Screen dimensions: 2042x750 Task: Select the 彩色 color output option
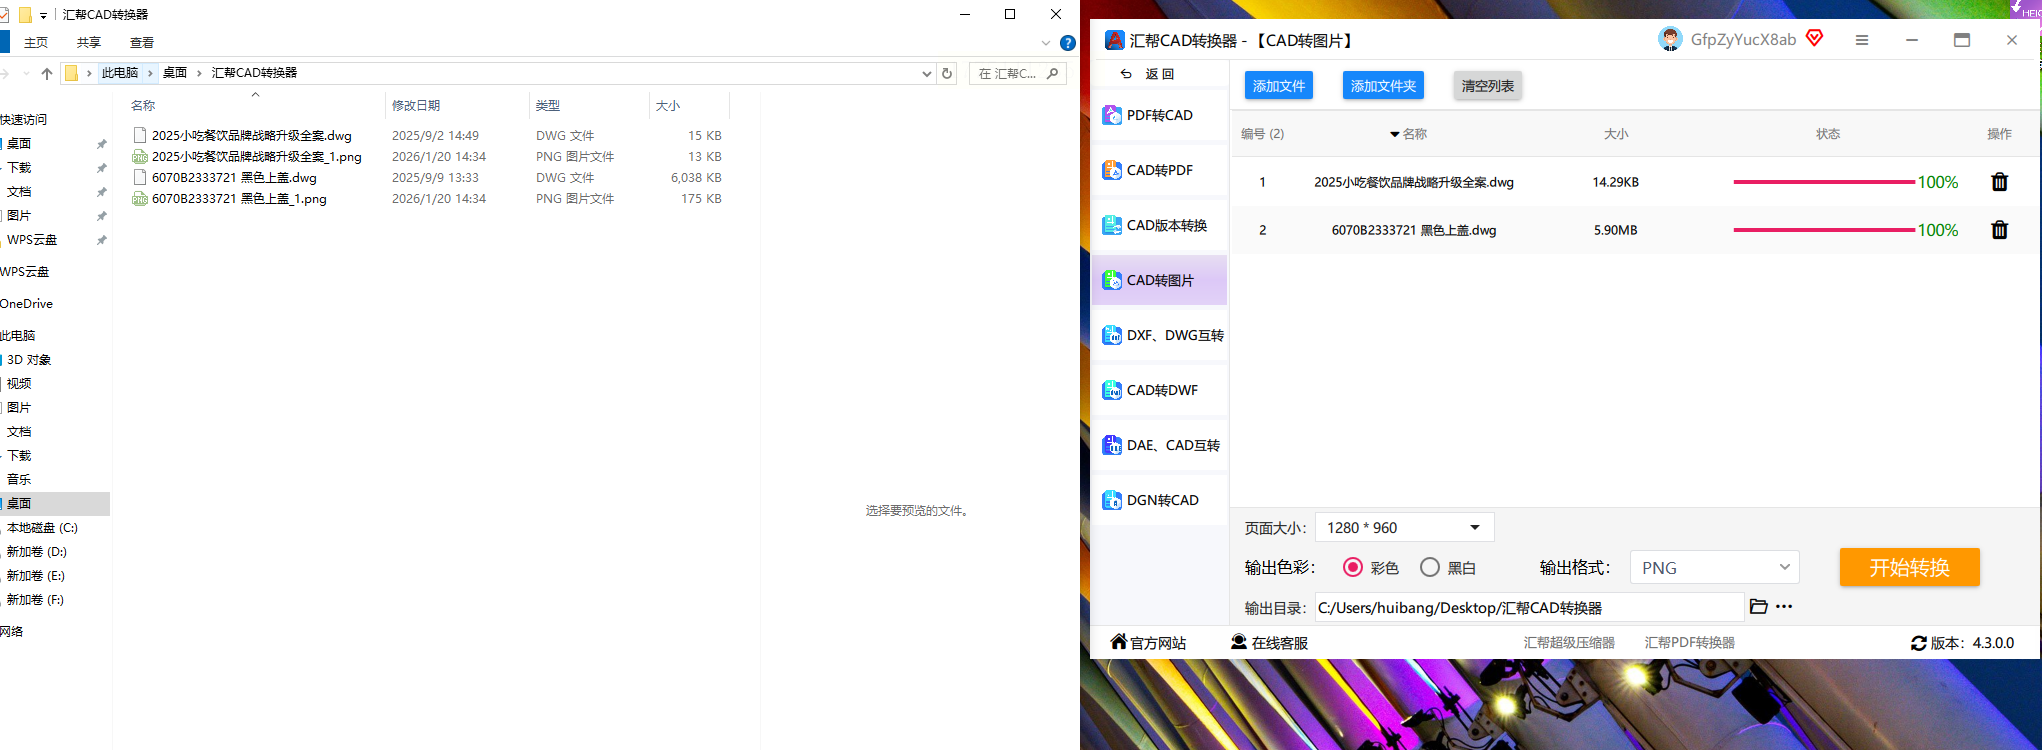tap(1353, 568)
